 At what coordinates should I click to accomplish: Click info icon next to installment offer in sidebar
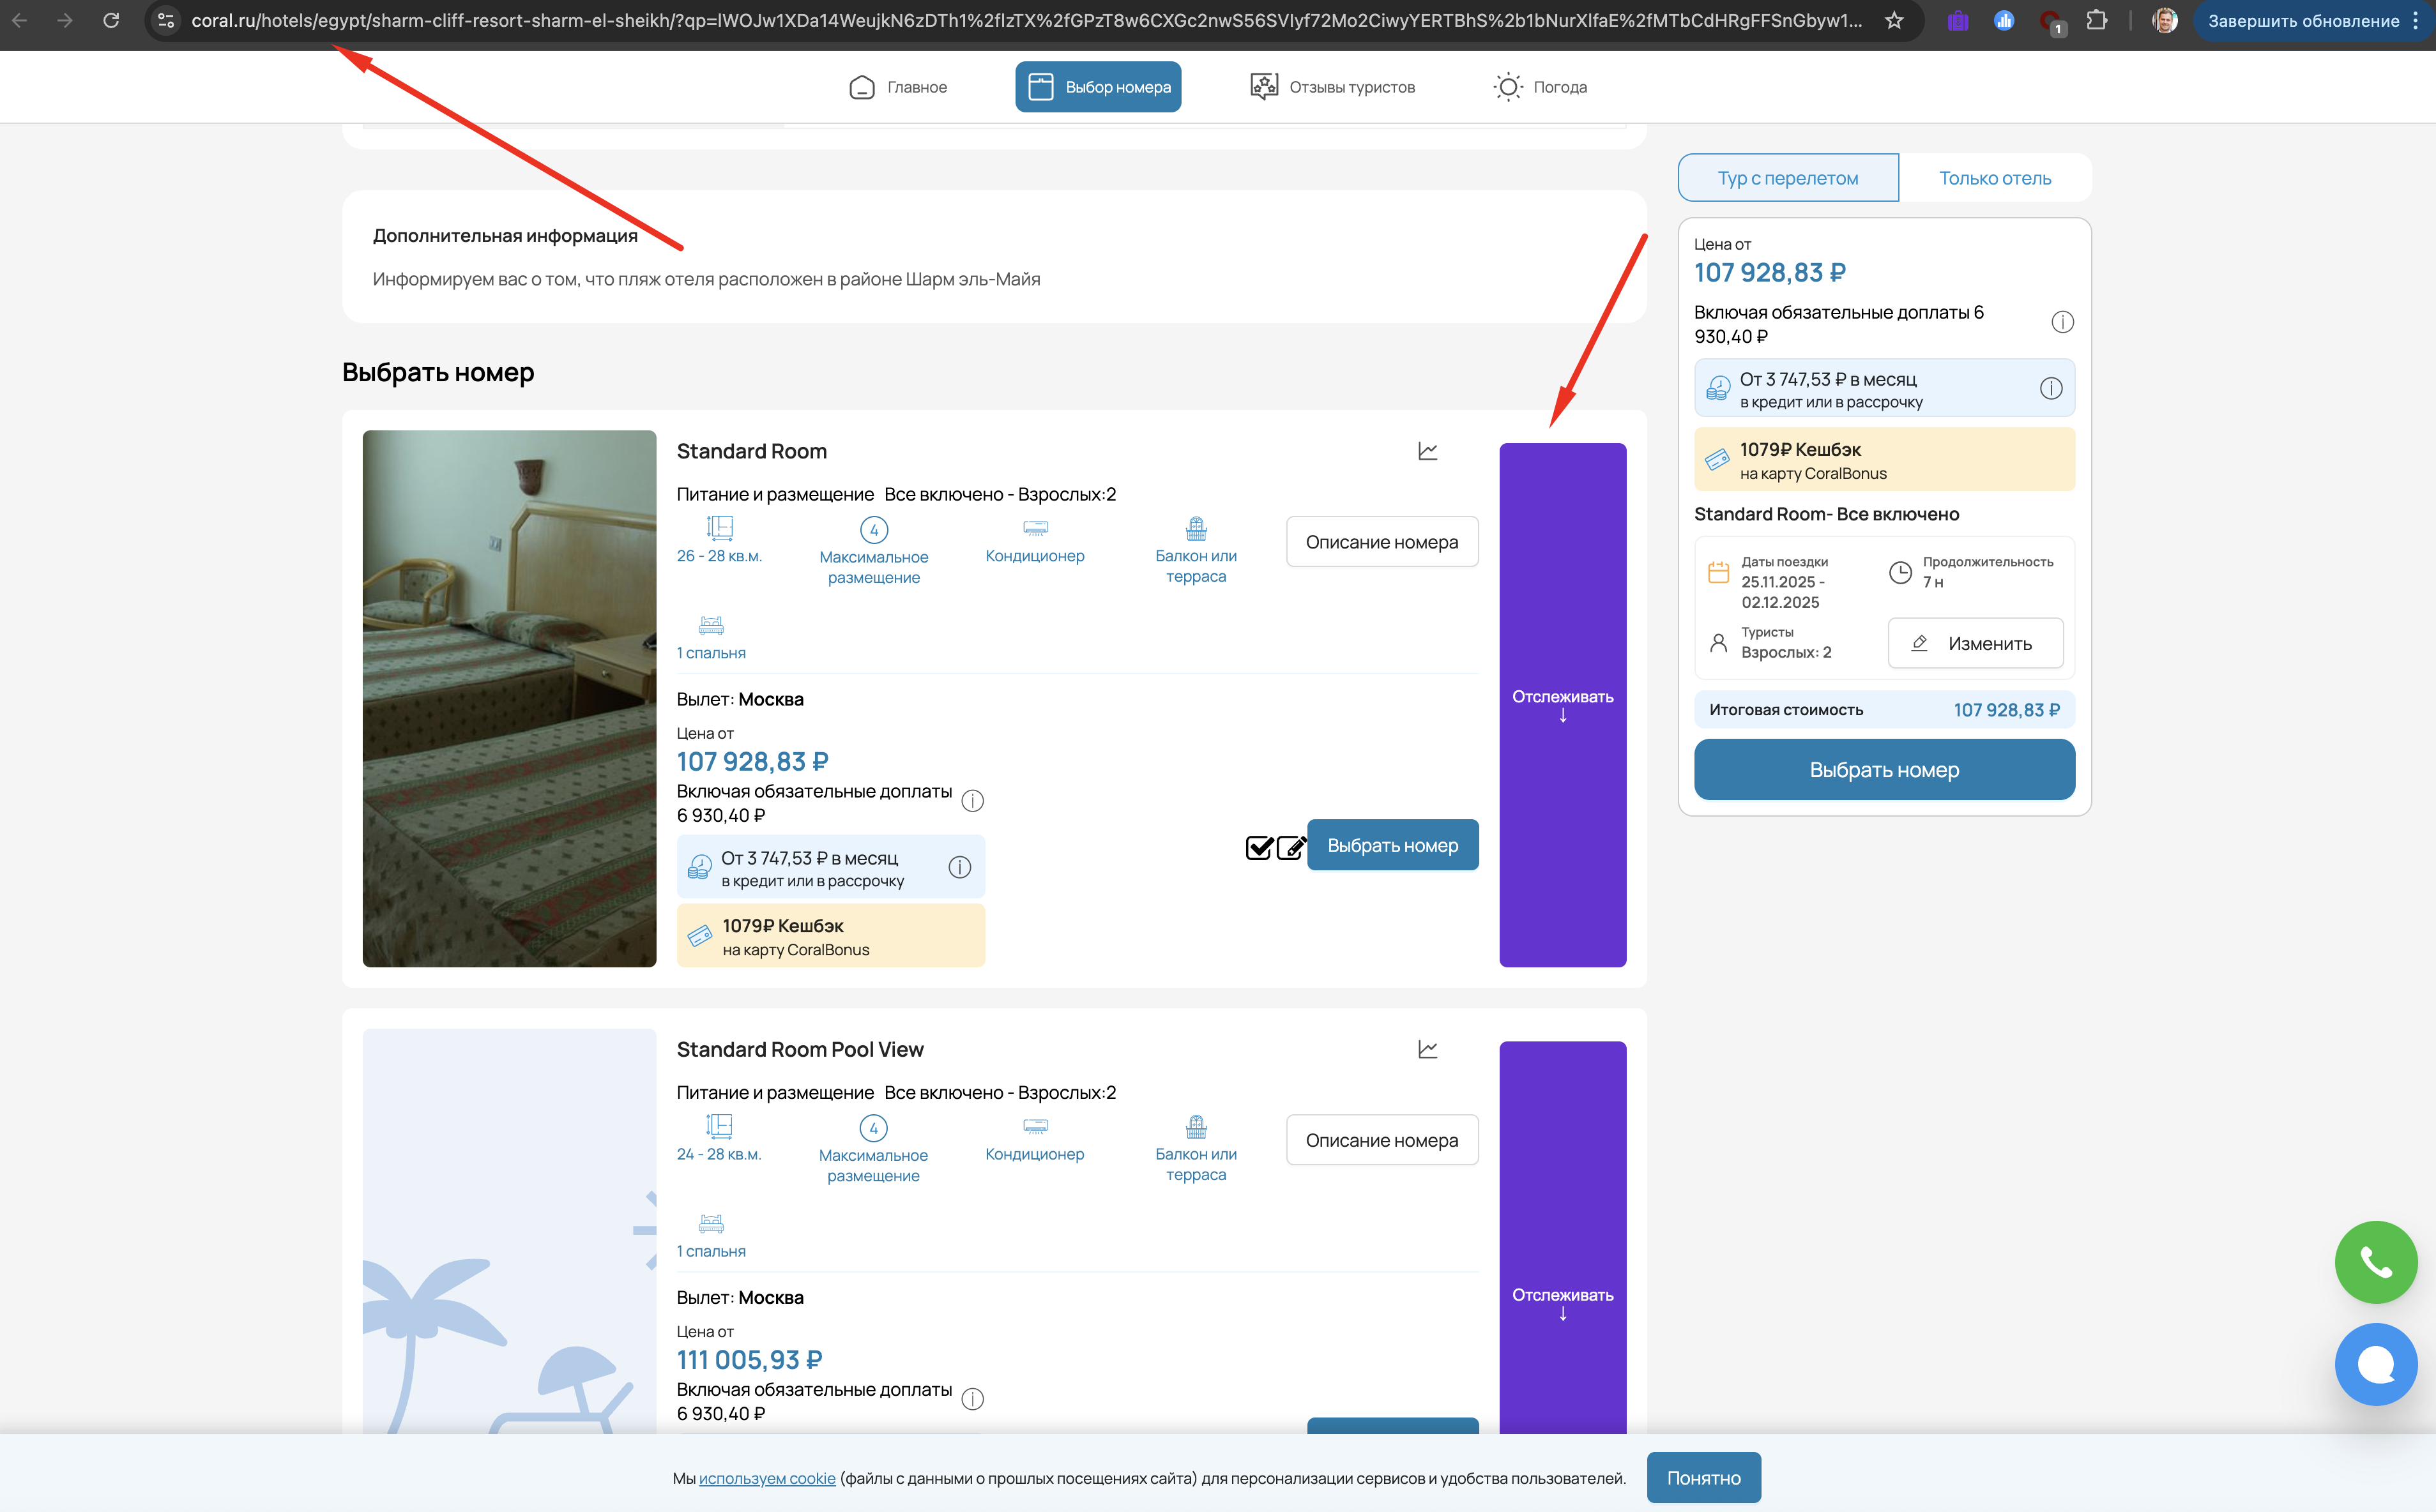click(x=2050, y=388)
